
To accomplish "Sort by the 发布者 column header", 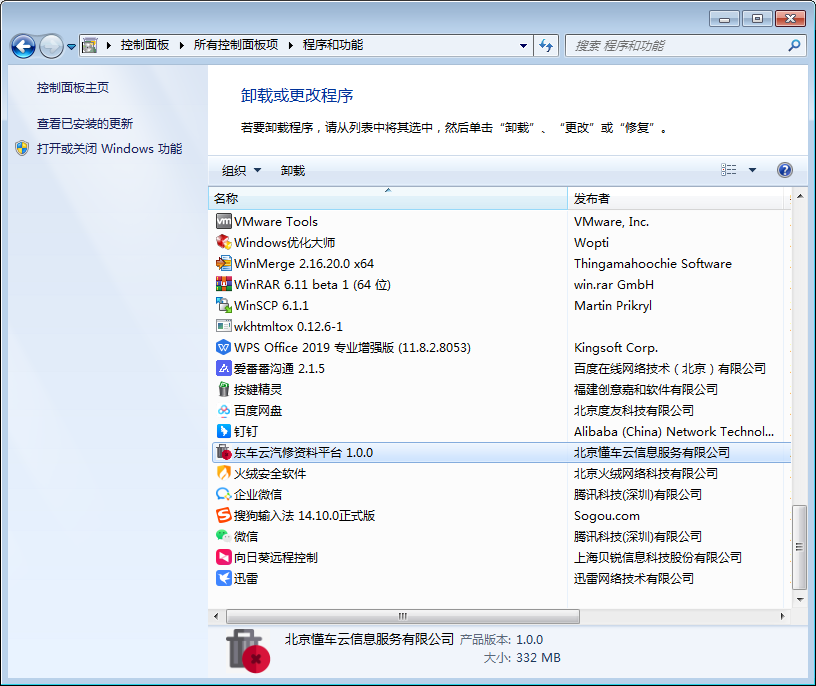I will click(x=675, y=198).
